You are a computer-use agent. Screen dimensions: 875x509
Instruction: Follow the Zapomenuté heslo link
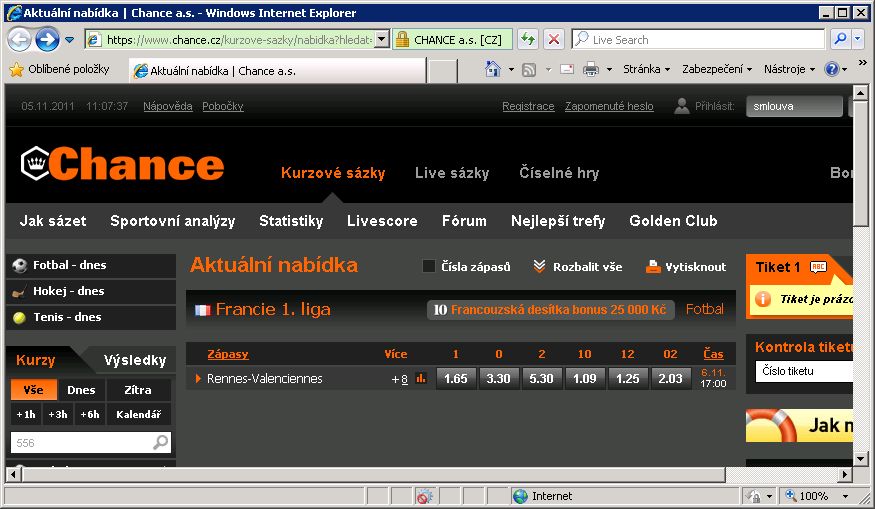point(609,106)
